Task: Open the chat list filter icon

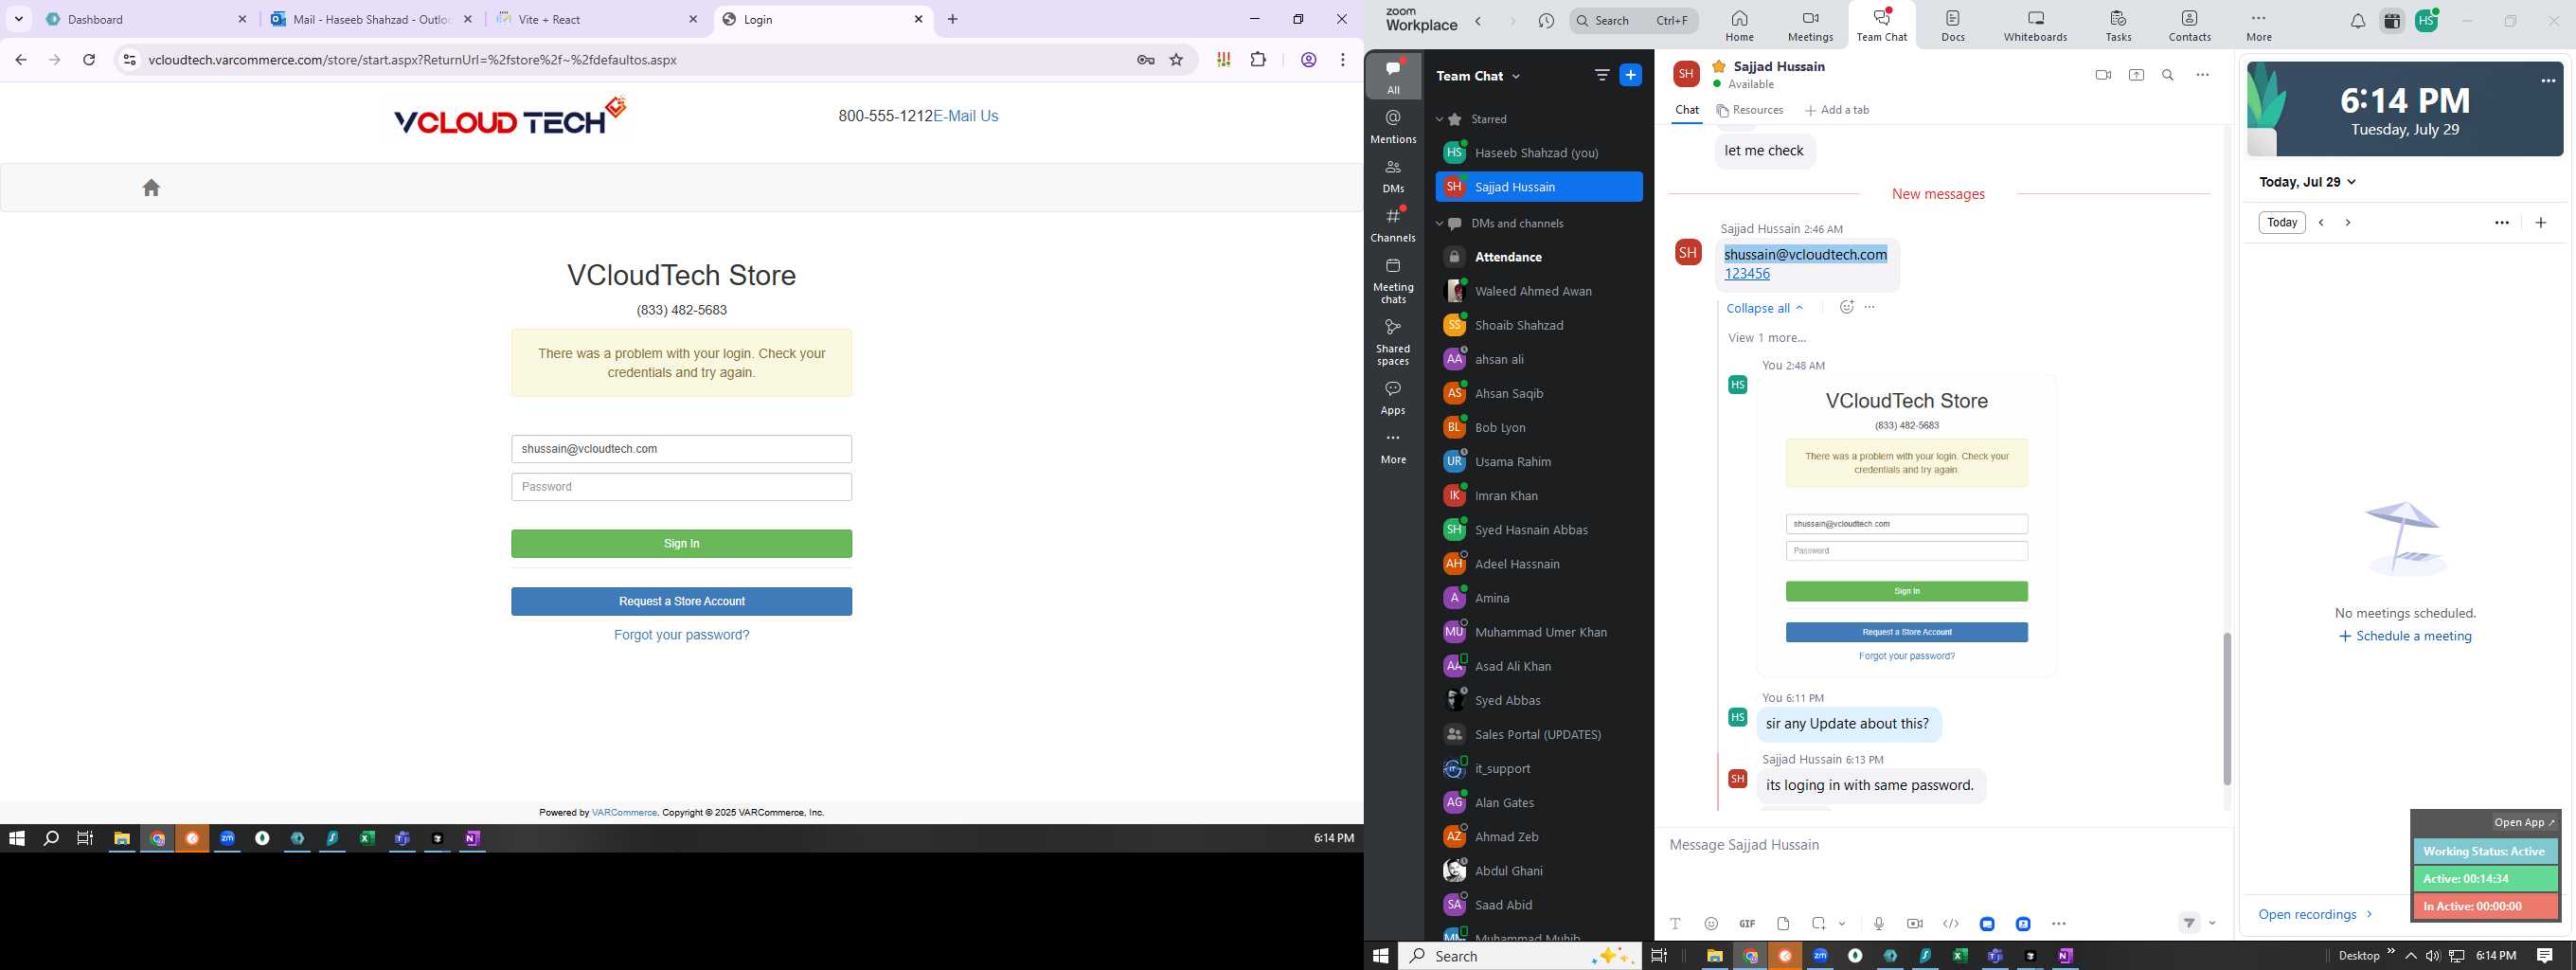Action: tap(1601, 76)
